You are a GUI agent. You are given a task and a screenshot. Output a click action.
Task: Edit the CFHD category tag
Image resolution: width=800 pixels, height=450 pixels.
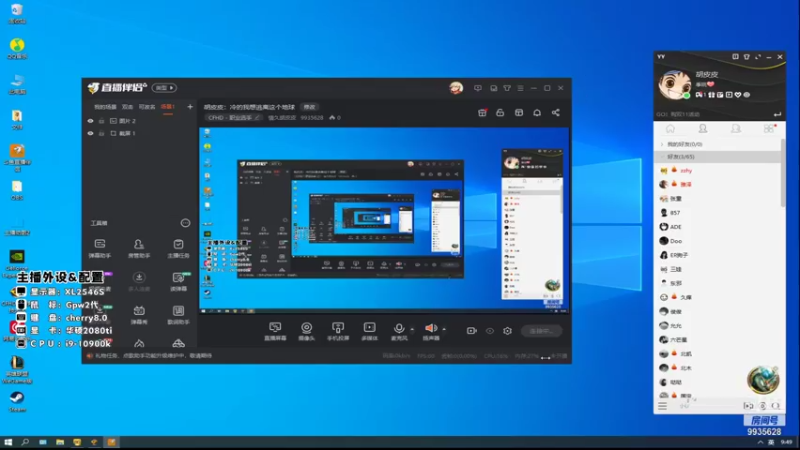pyautogui.click(x=234, y=117)
